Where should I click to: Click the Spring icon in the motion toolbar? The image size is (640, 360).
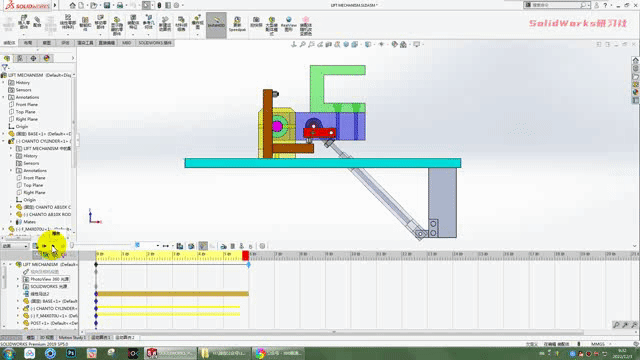coord(233,246)
